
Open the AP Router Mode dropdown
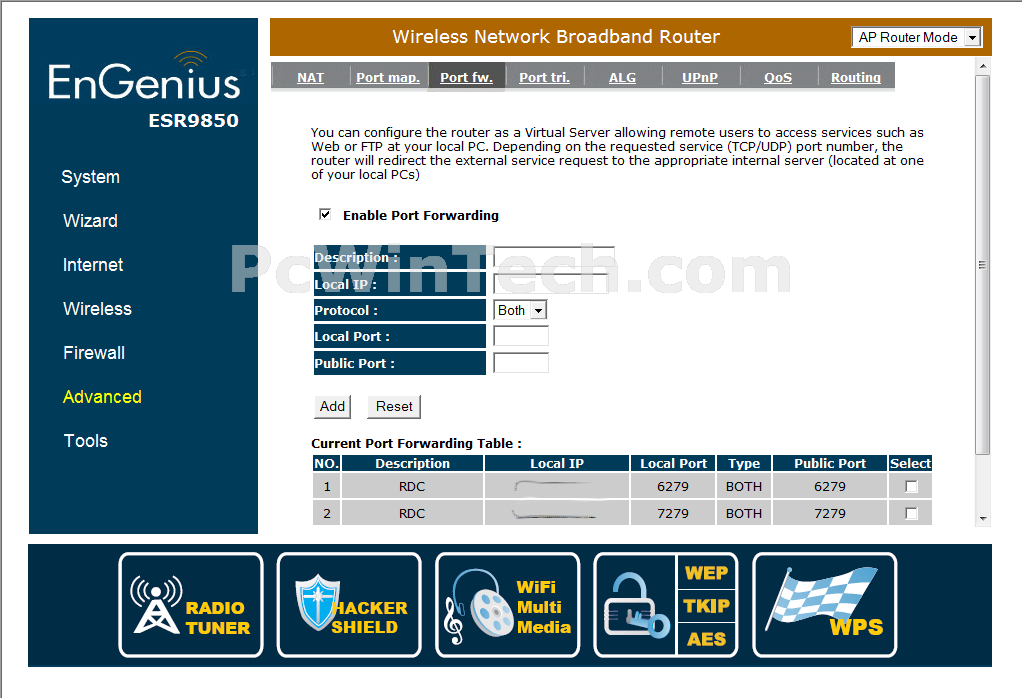(916, 37)
